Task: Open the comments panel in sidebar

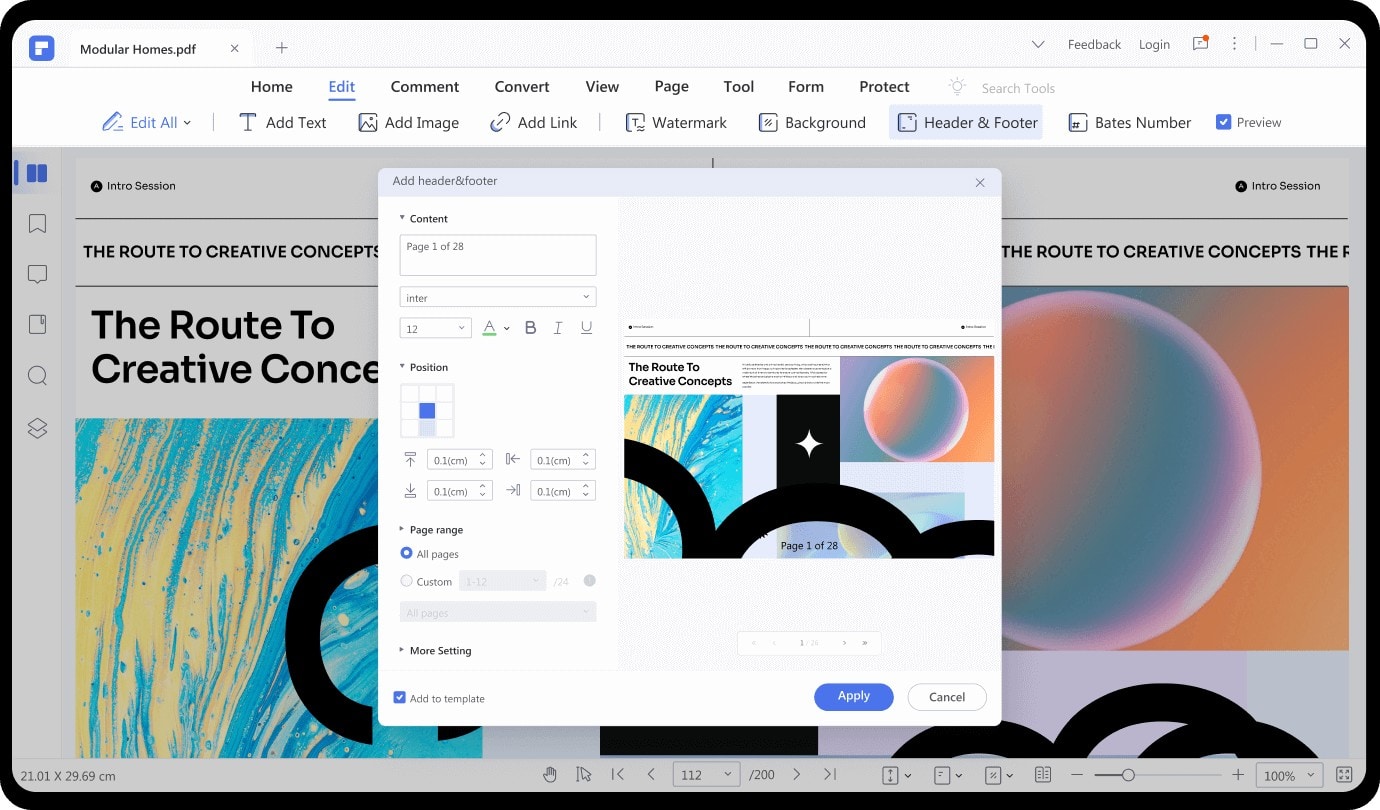Action: point(37,274)
